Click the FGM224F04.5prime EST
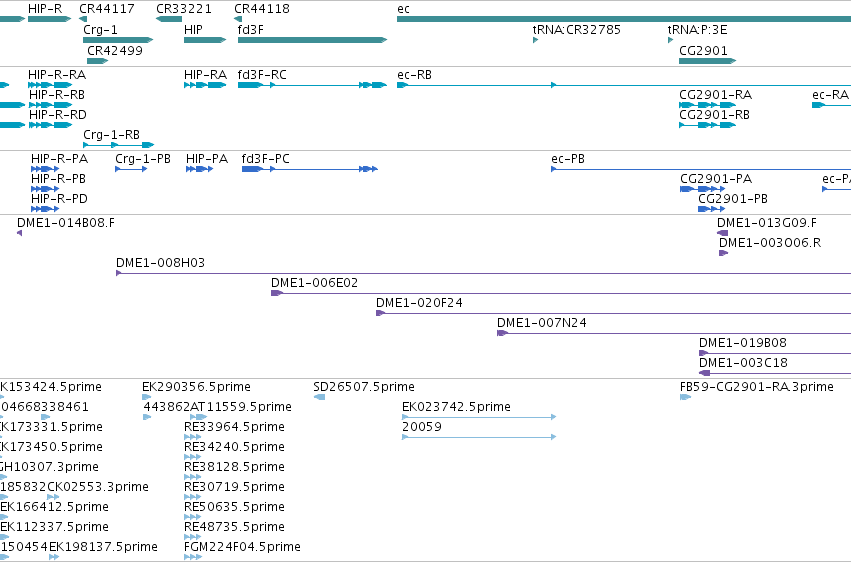 click(x=193, y=557)
